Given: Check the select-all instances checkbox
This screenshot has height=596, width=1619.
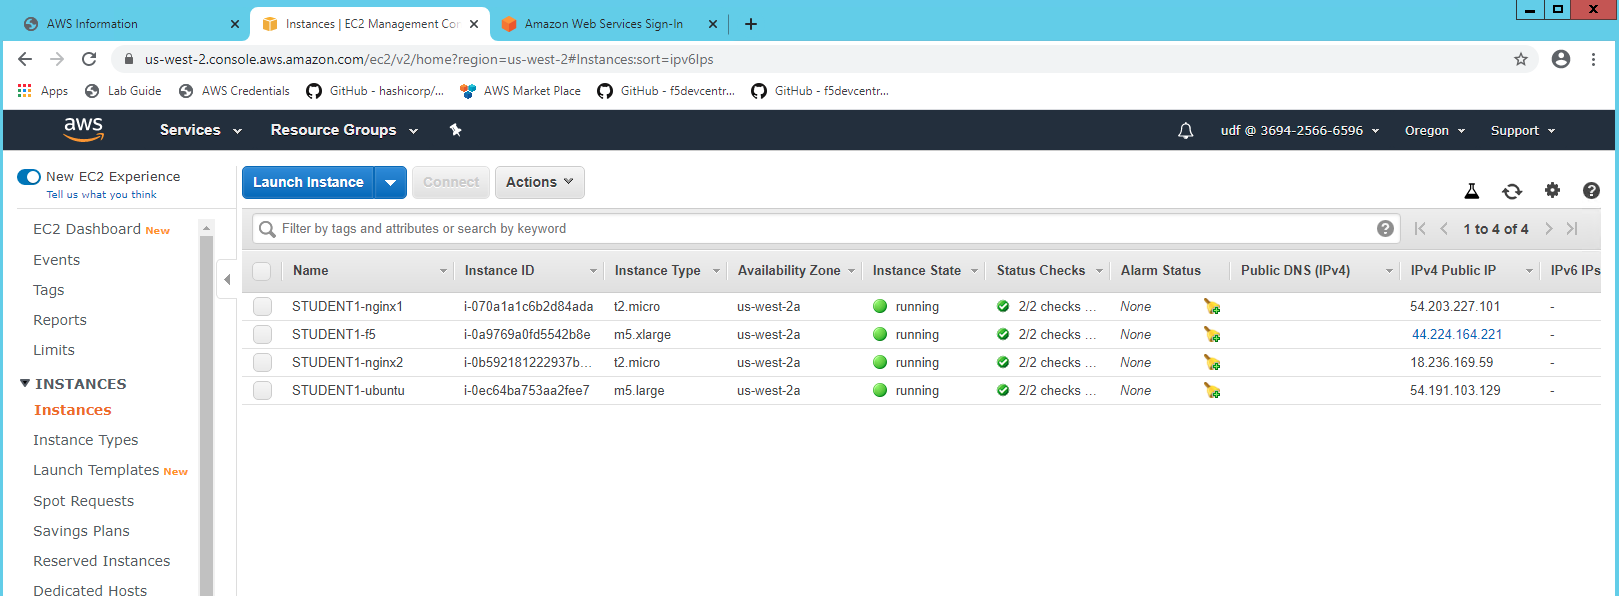Looking at the screenshot, I should coord(262,271).
